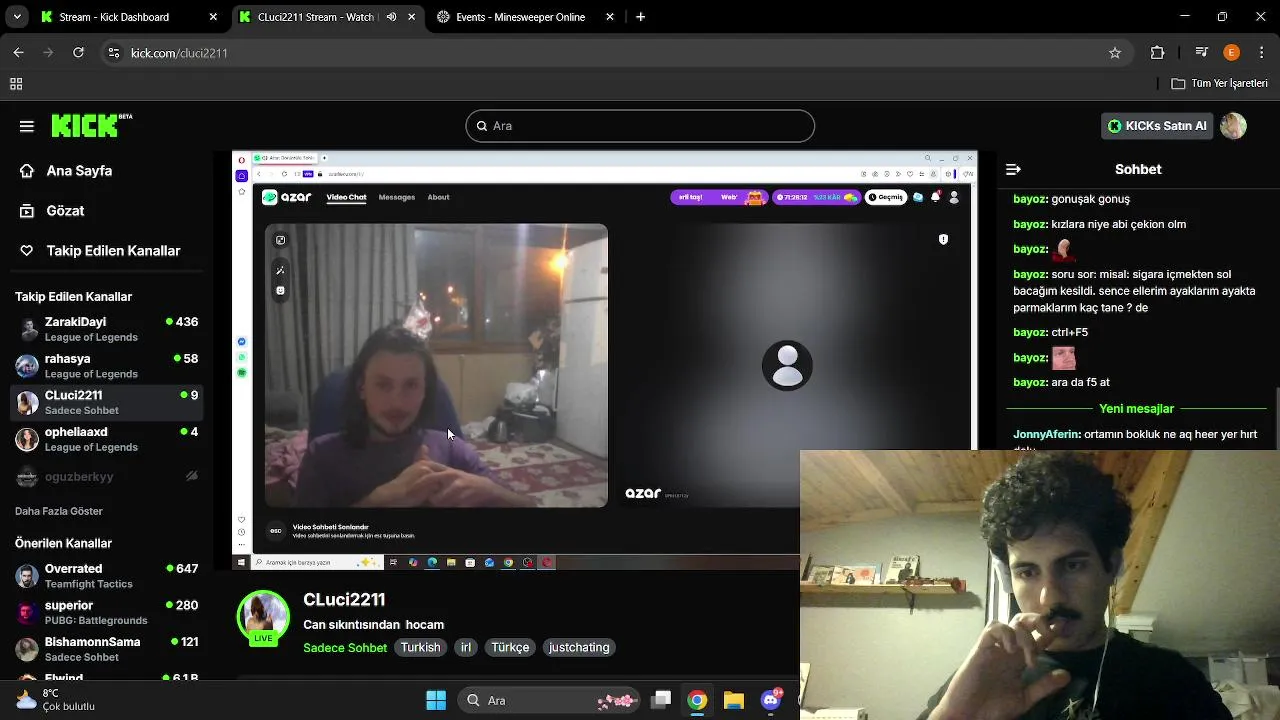This screenshot has height=720, width=1280.
Task: Open Discord from the taskbar
Action: 771,700
